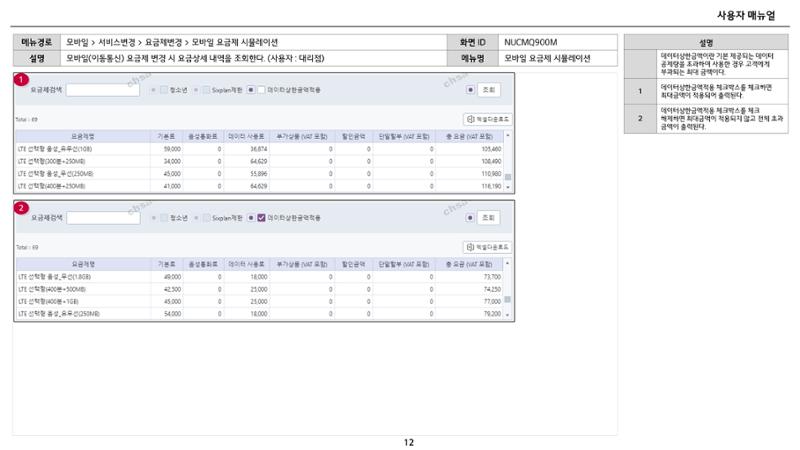Select the row LTE 선택형(400분+1GB)
800x450 pixels.
(x=259, y=302)
